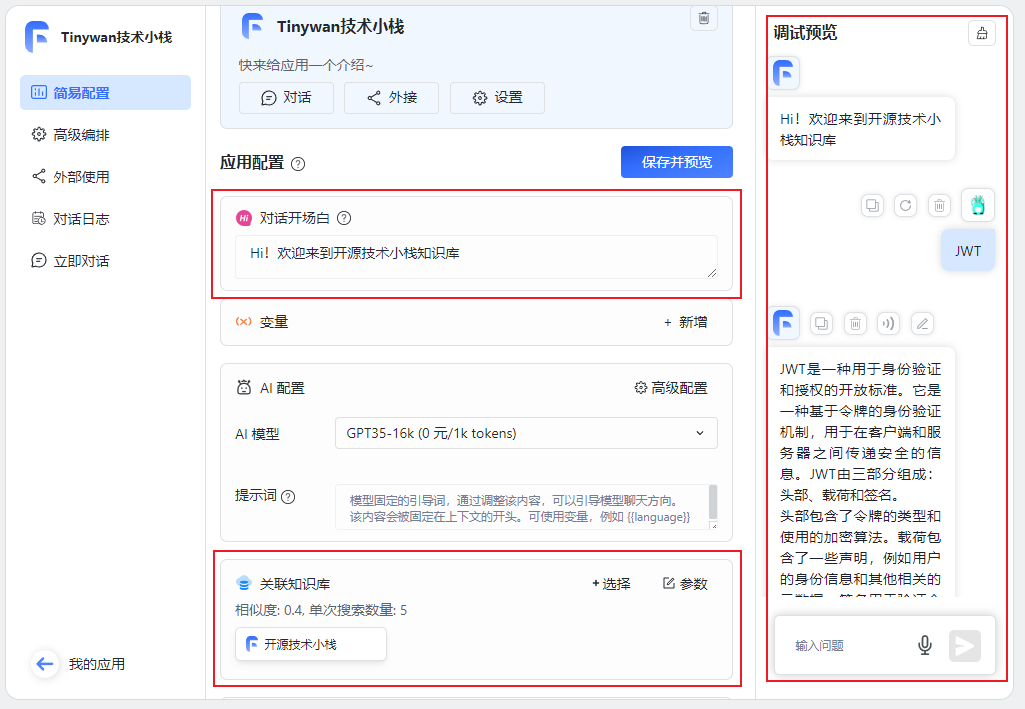The width and height of the screenshot is (1025, 709).
Task: Delete the app using trash icon at top
Action: (x=703, y=19)
